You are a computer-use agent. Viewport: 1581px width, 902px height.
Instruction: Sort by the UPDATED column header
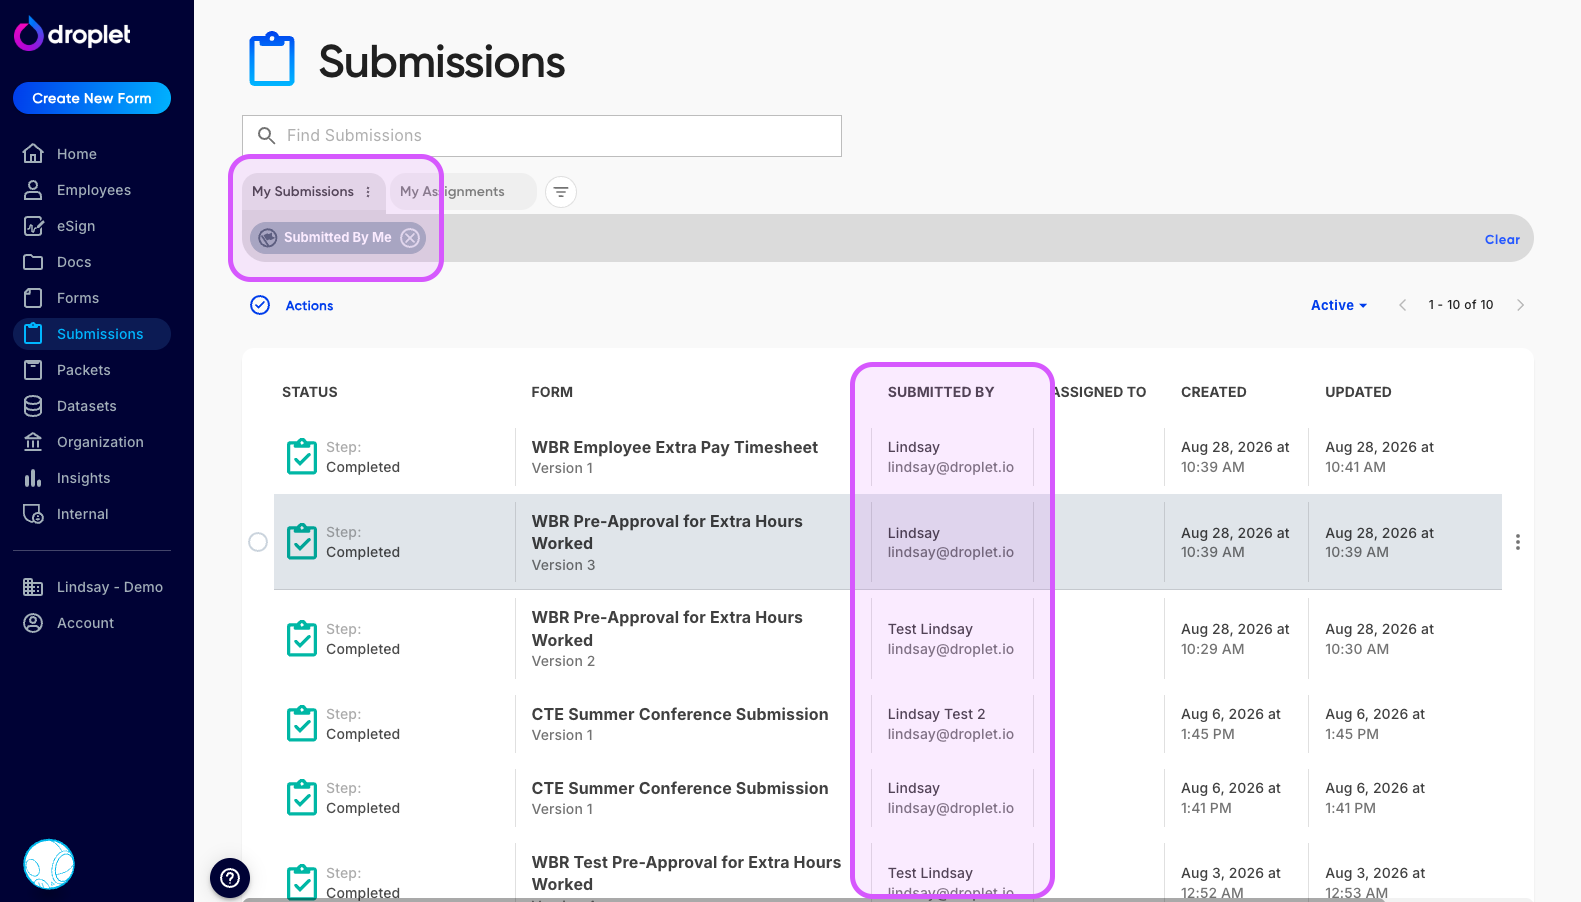coord(1358,392)
